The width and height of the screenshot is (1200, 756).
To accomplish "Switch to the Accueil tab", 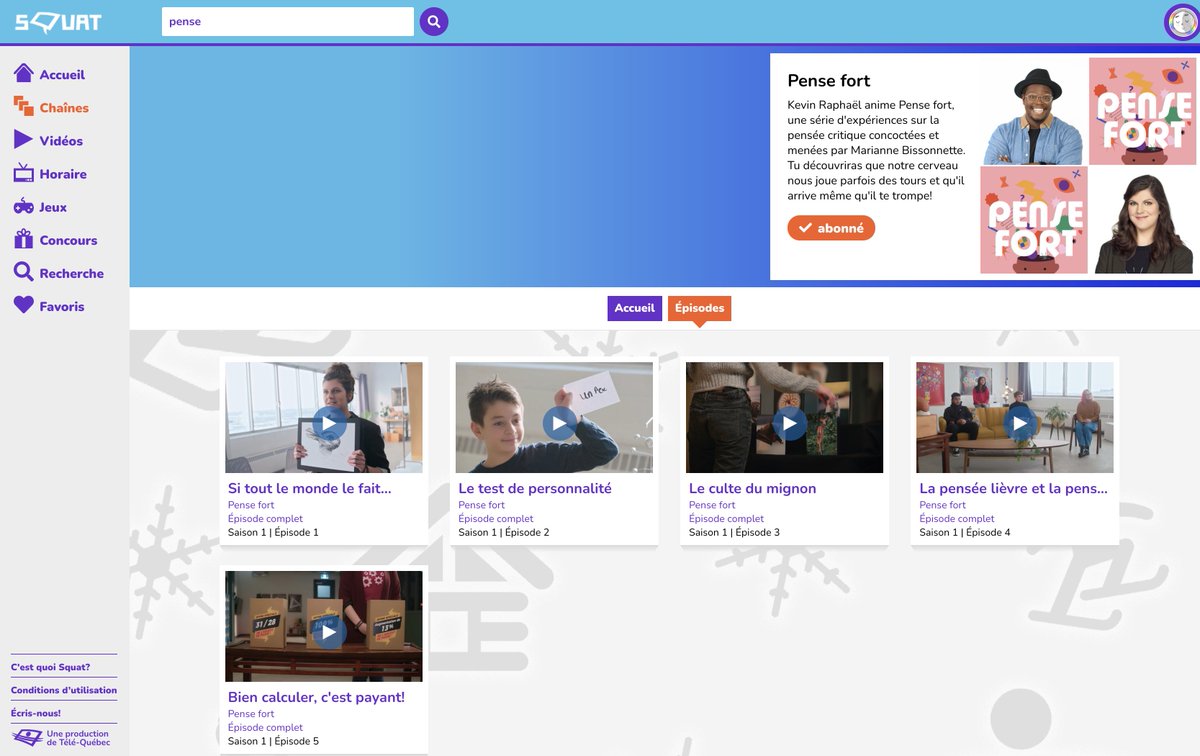I will tap(634, 308).
